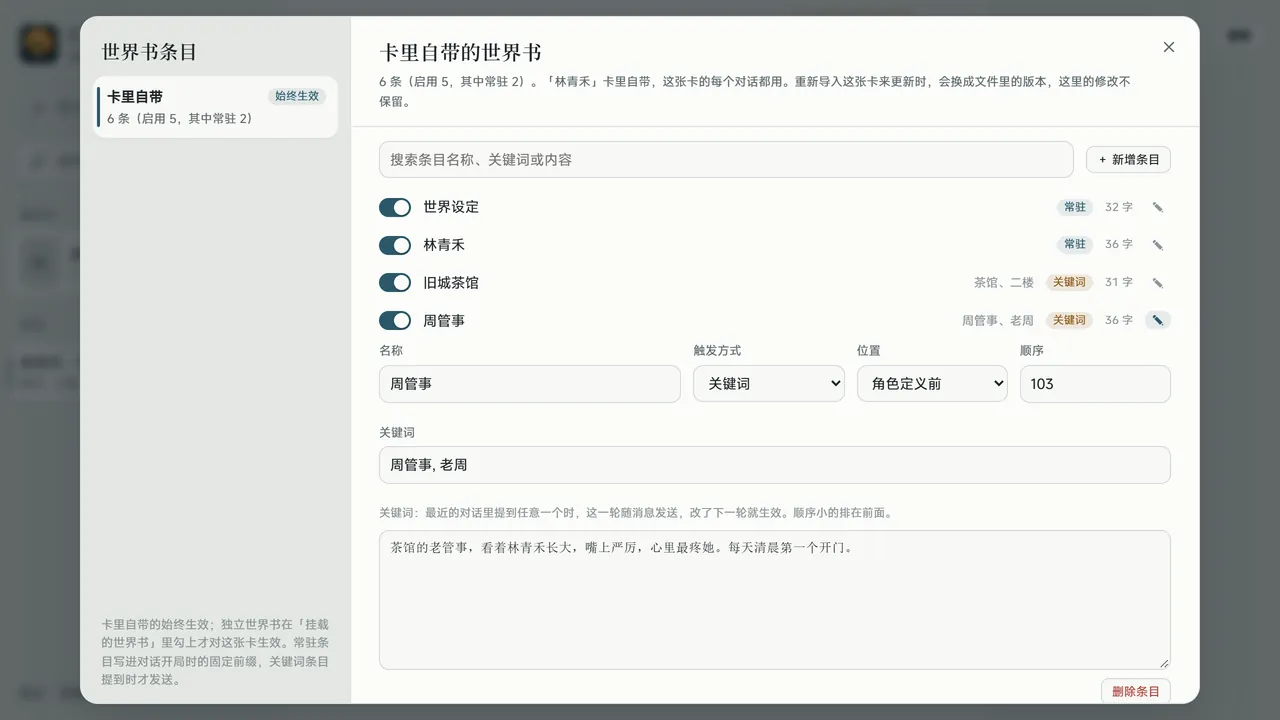
Task: Focus the search box for entries
Action: coord(726,160)
